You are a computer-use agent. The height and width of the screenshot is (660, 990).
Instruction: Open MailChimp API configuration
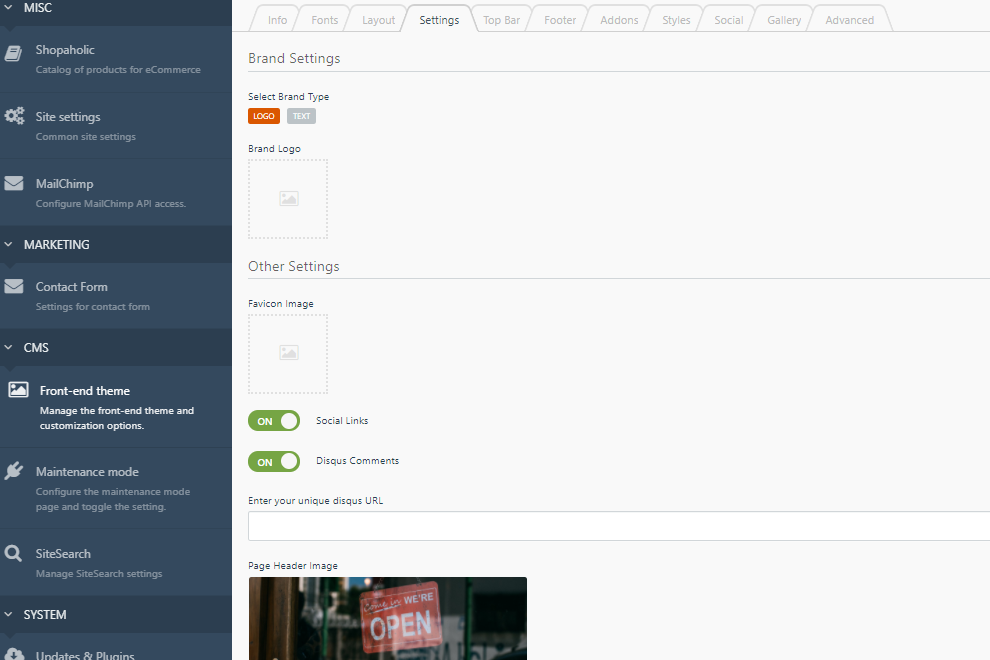point(116,193)
